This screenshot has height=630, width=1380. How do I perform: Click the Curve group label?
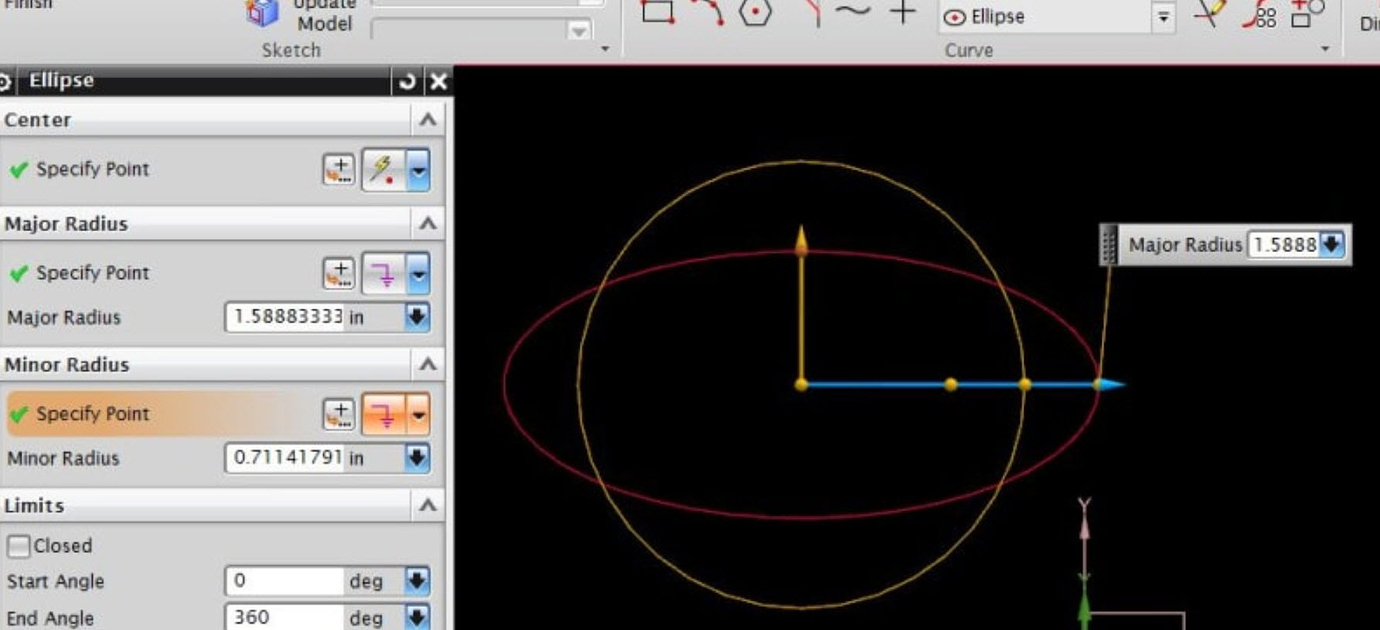967,49
